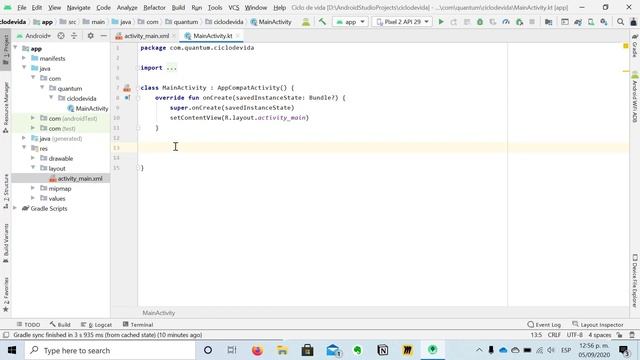
Task: Fold the MainActivity class at line 7
Action: [138, 88]
